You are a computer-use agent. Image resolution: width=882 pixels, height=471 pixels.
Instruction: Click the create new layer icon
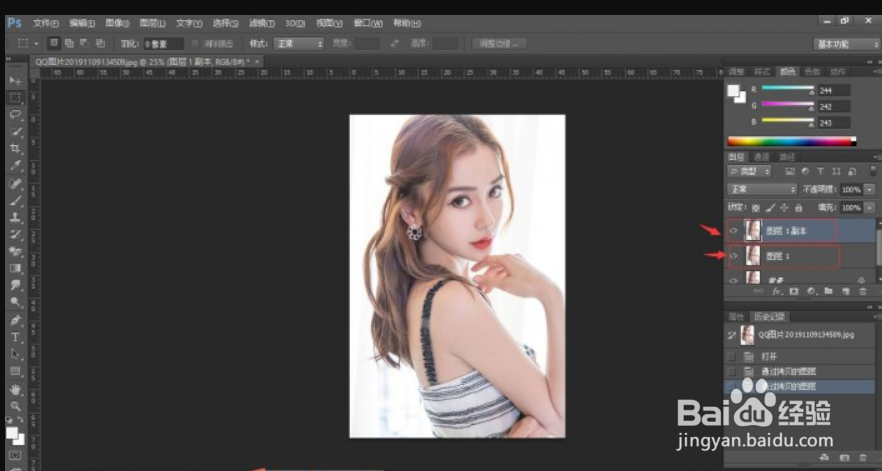point(845,291)
